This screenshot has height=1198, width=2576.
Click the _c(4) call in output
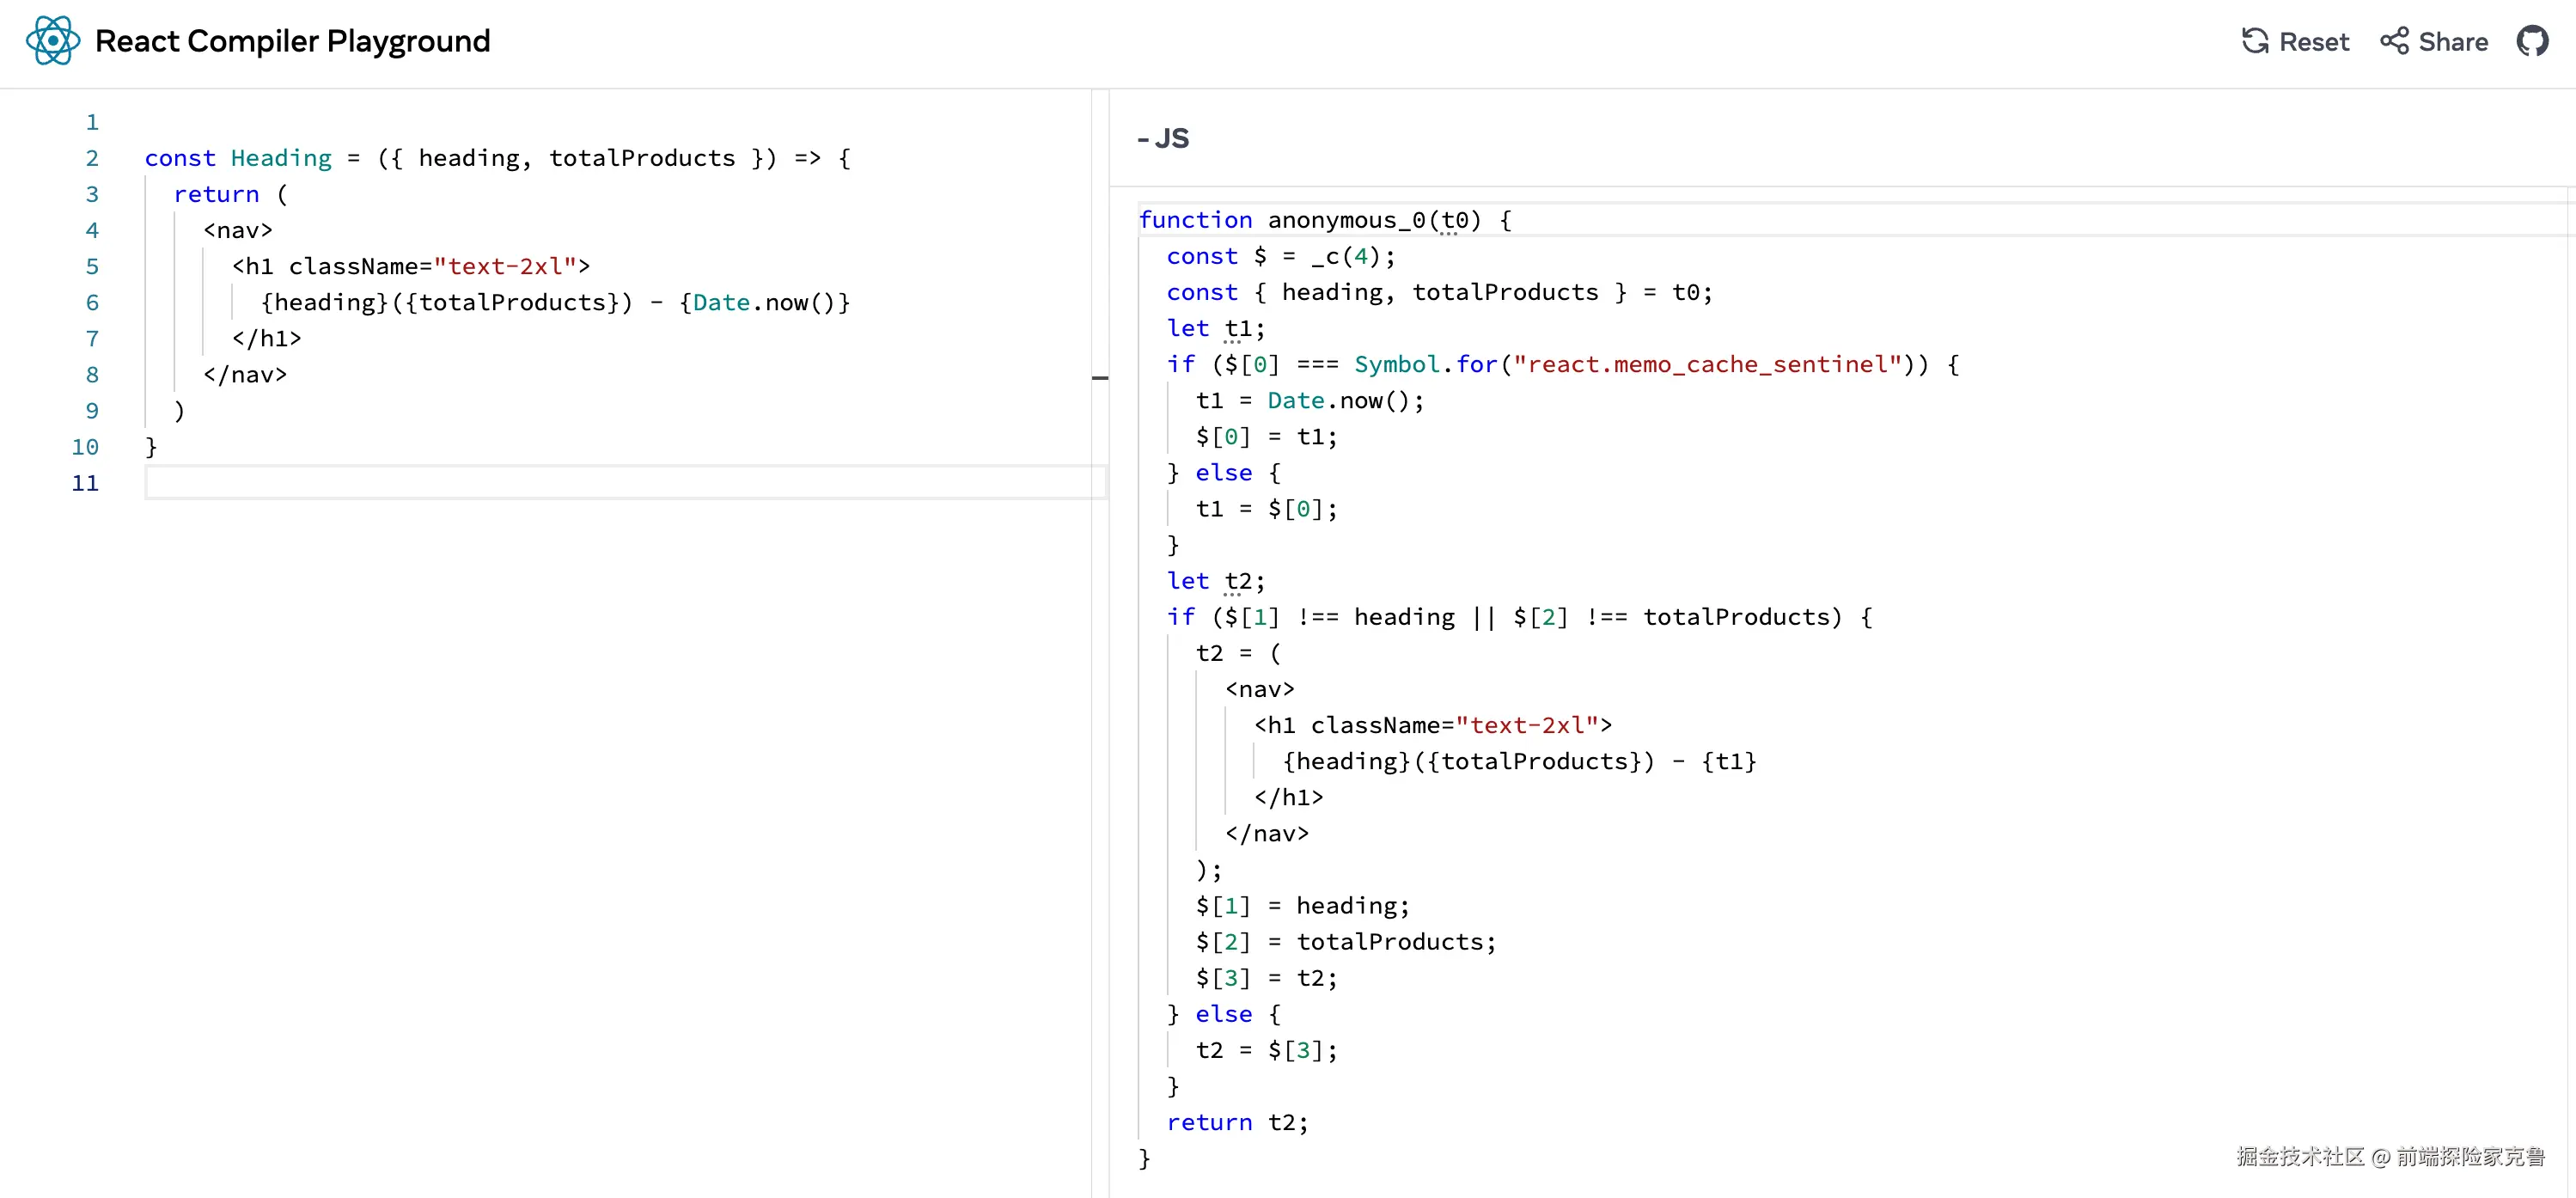click(1344, 256)
